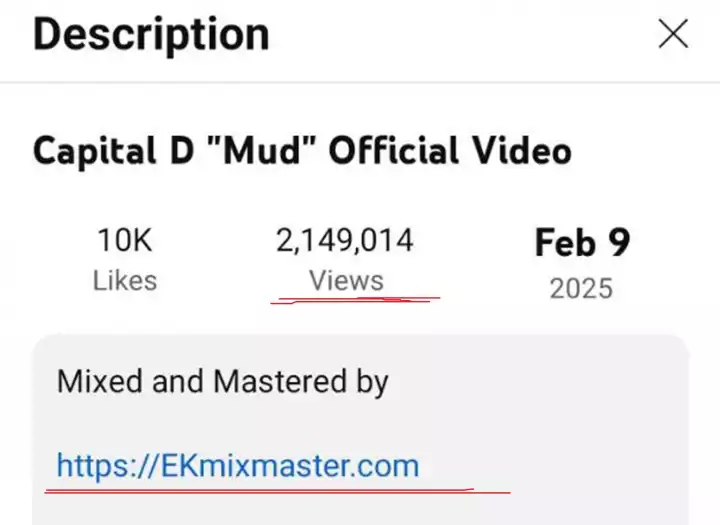Select the video title 'Capital D Mud Official Video'
720x525 pixels.
click(302, 151)
